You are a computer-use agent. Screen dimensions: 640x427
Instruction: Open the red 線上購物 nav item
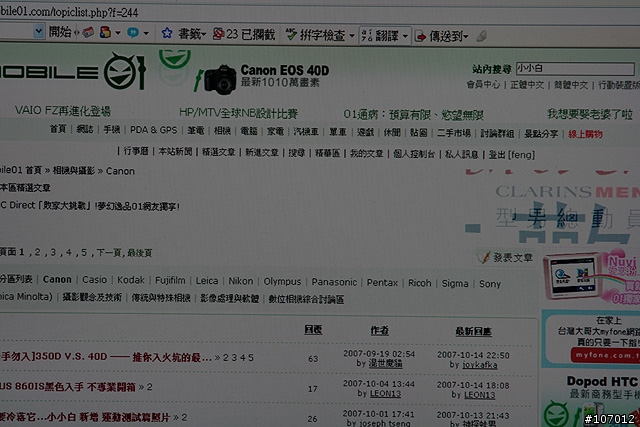tap(585, 134)
